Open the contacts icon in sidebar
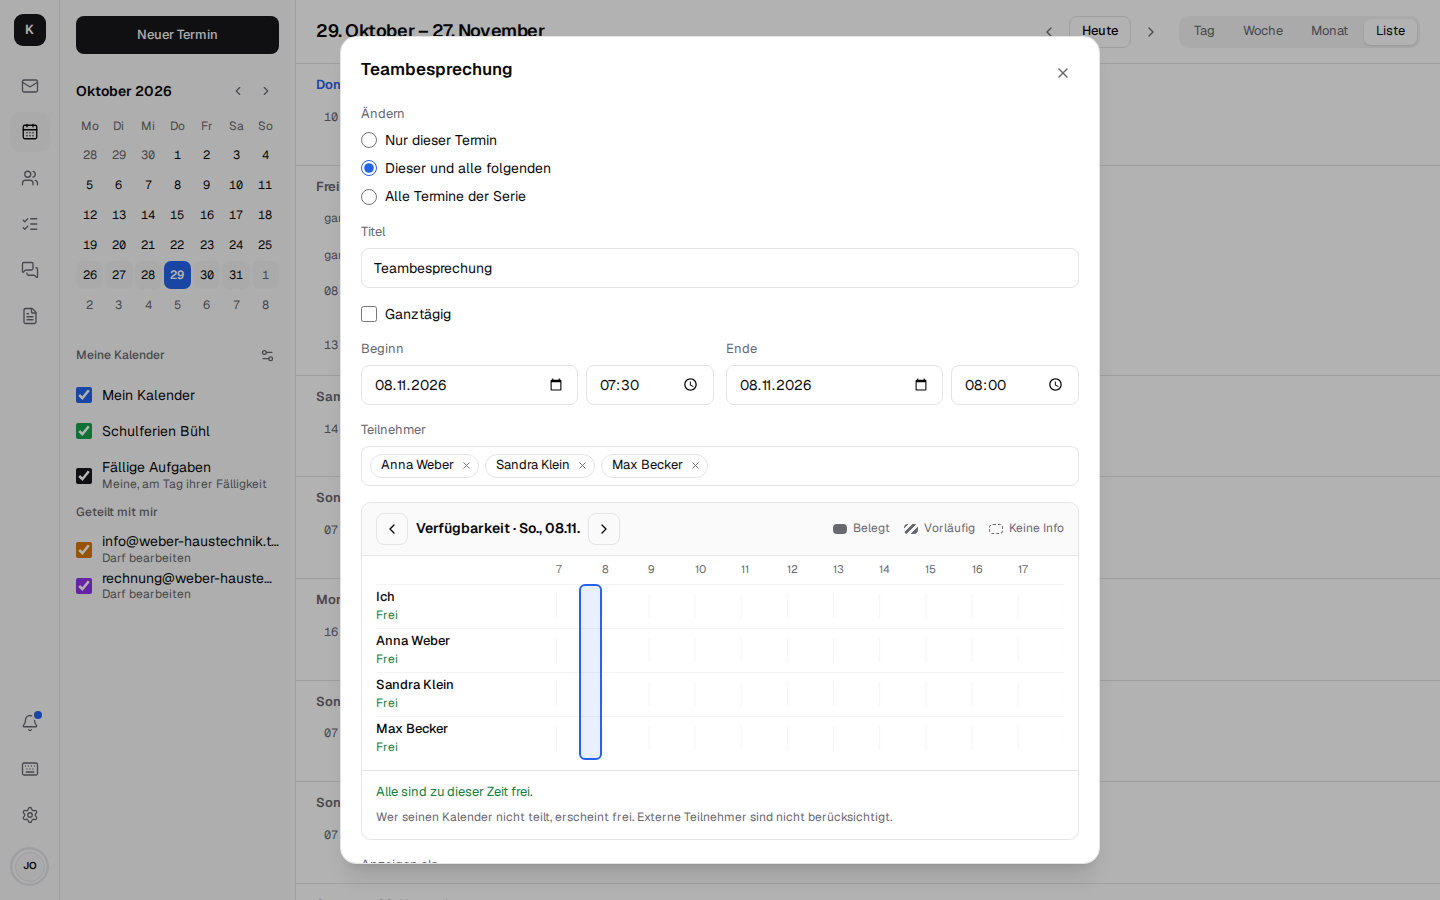Image resolution: width=1440 pixels, height=900 pixels. click(x=30, y=178)
